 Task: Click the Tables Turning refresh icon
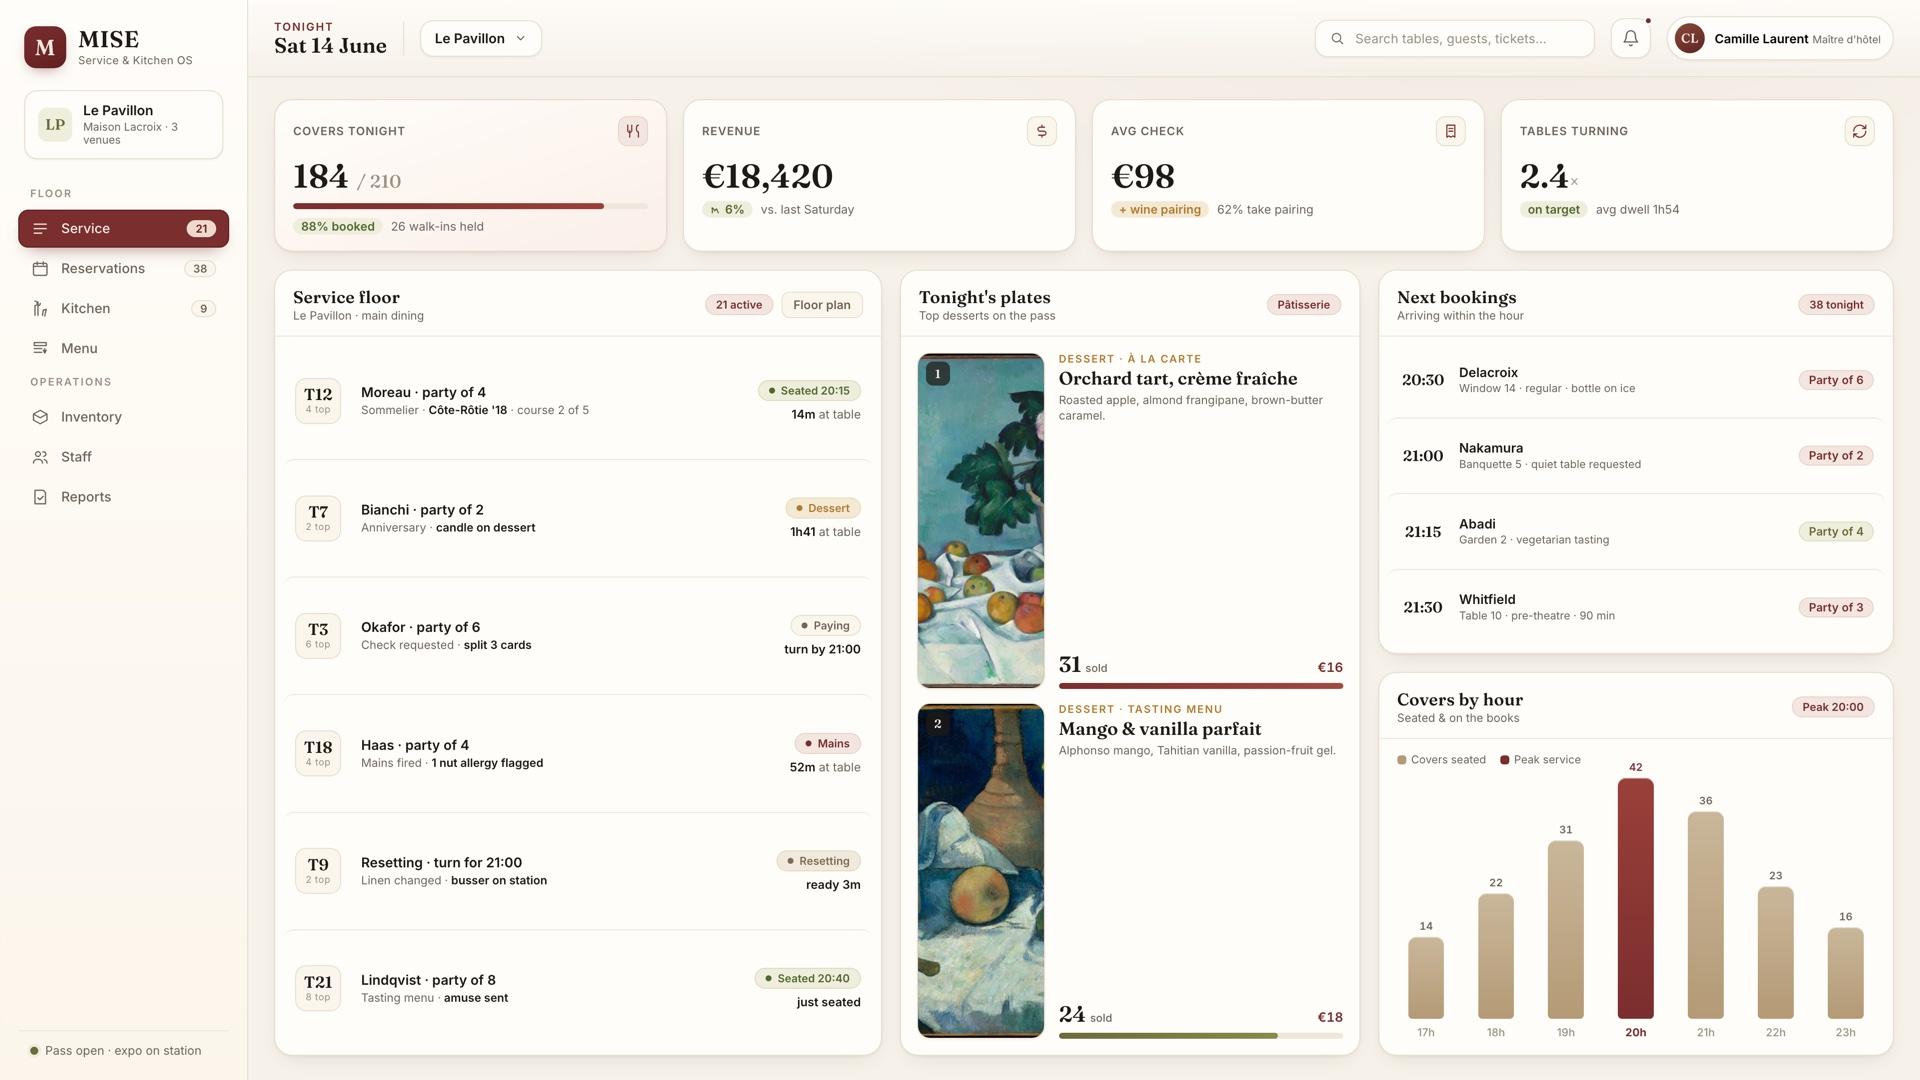(1860, 131)
